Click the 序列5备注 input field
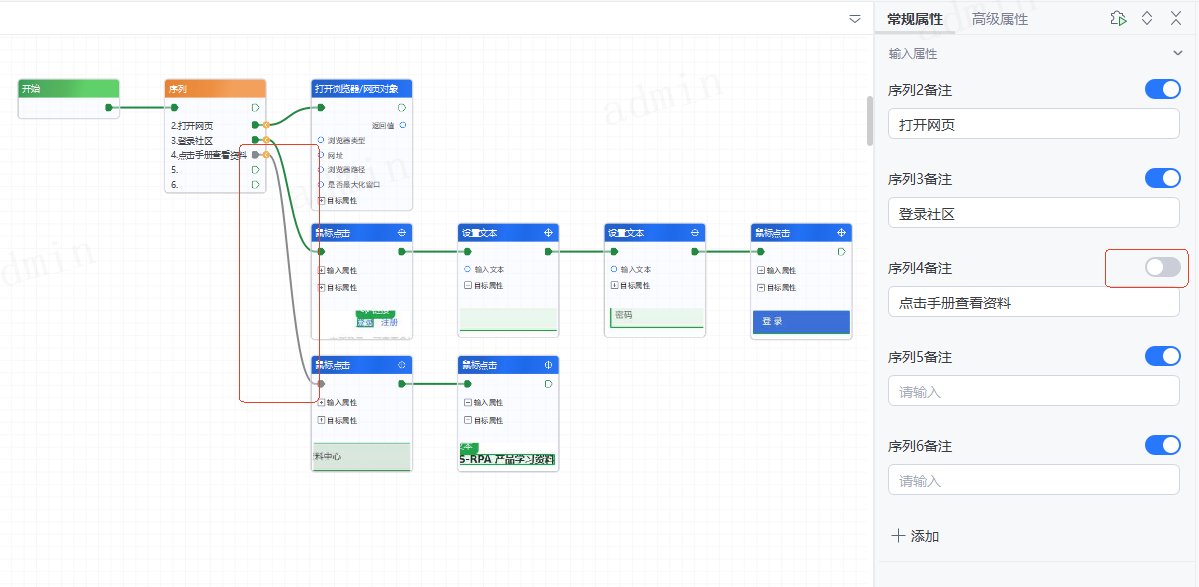Image resolution: width=1199 pixels, height=587 pixels. 1033,391
